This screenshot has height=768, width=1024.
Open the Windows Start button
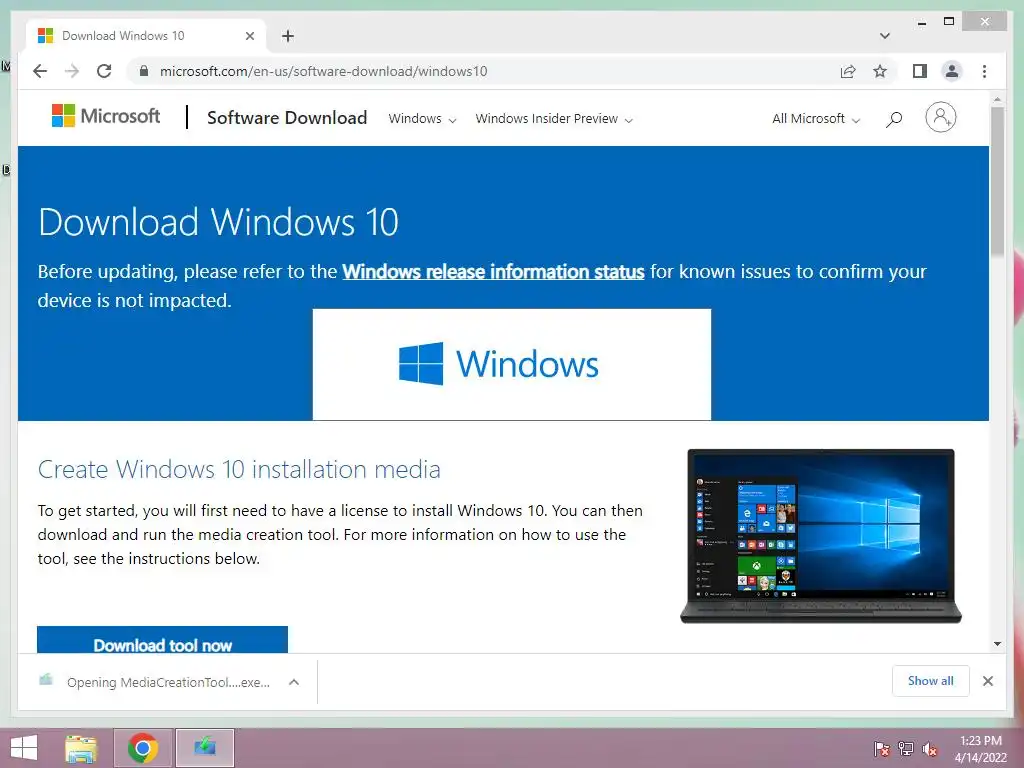click(x=24, y=748)
